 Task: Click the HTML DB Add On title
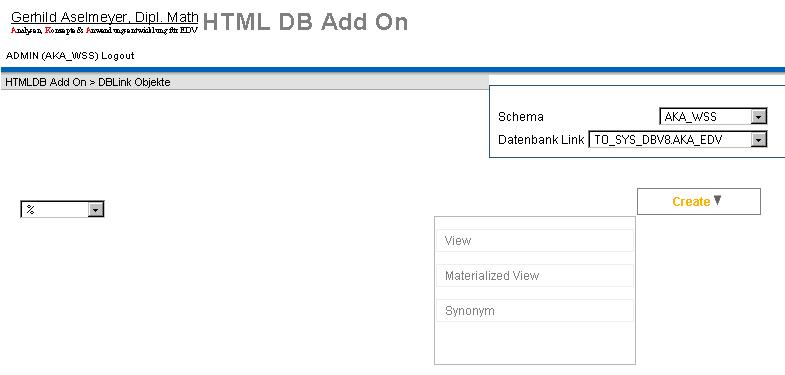pos(305,22)
